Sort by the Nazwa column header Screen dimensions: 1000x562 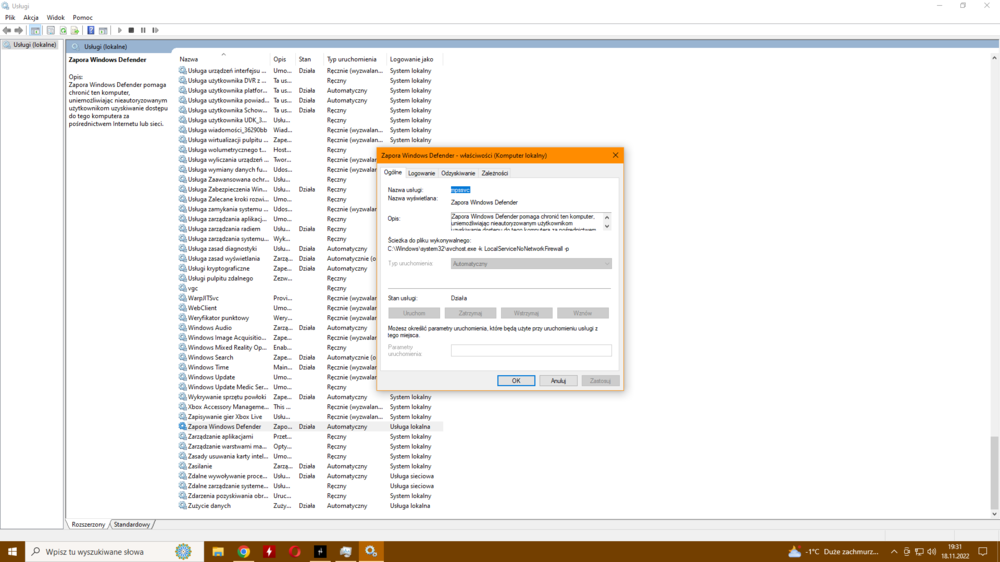click(x=223, y=59)
